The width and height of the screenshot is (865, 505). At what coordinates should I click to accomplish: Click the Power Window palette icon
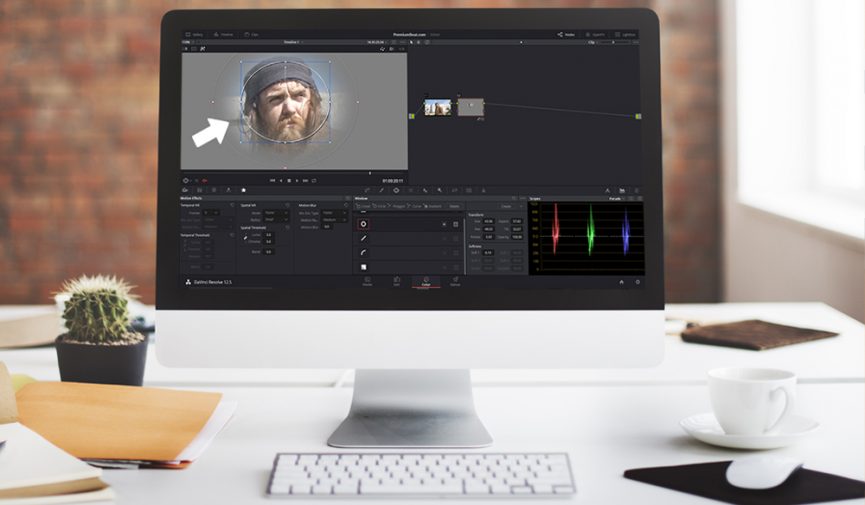397,189
